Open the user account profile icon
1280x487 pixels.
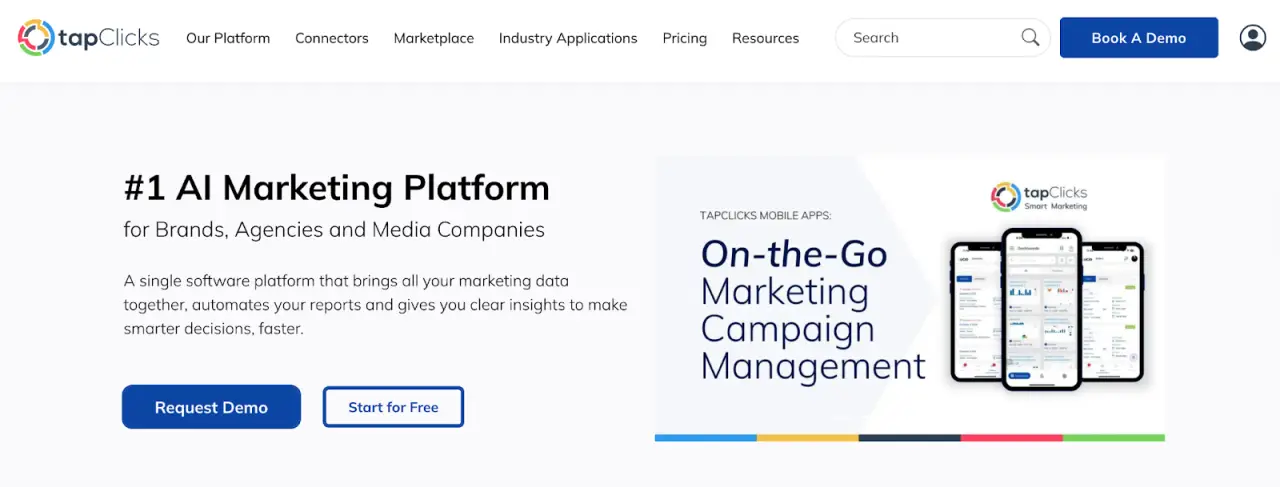tap(1252, 38)
